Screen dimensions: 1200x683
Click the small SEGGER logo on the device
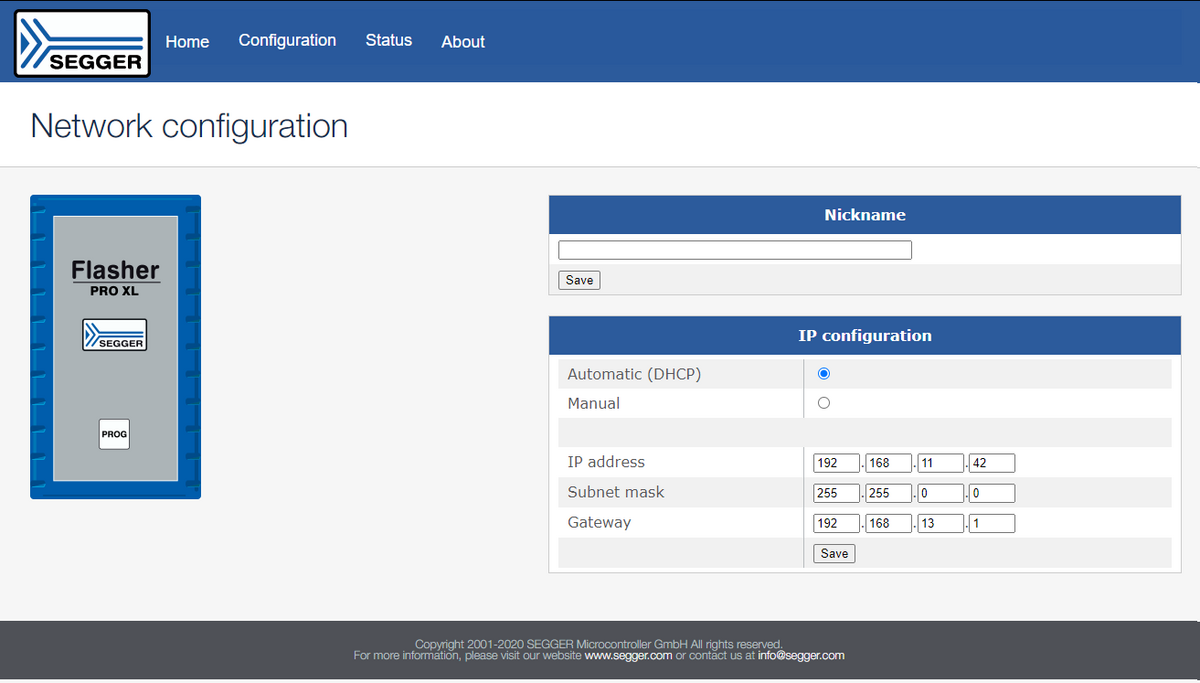[x=114, y=335]
